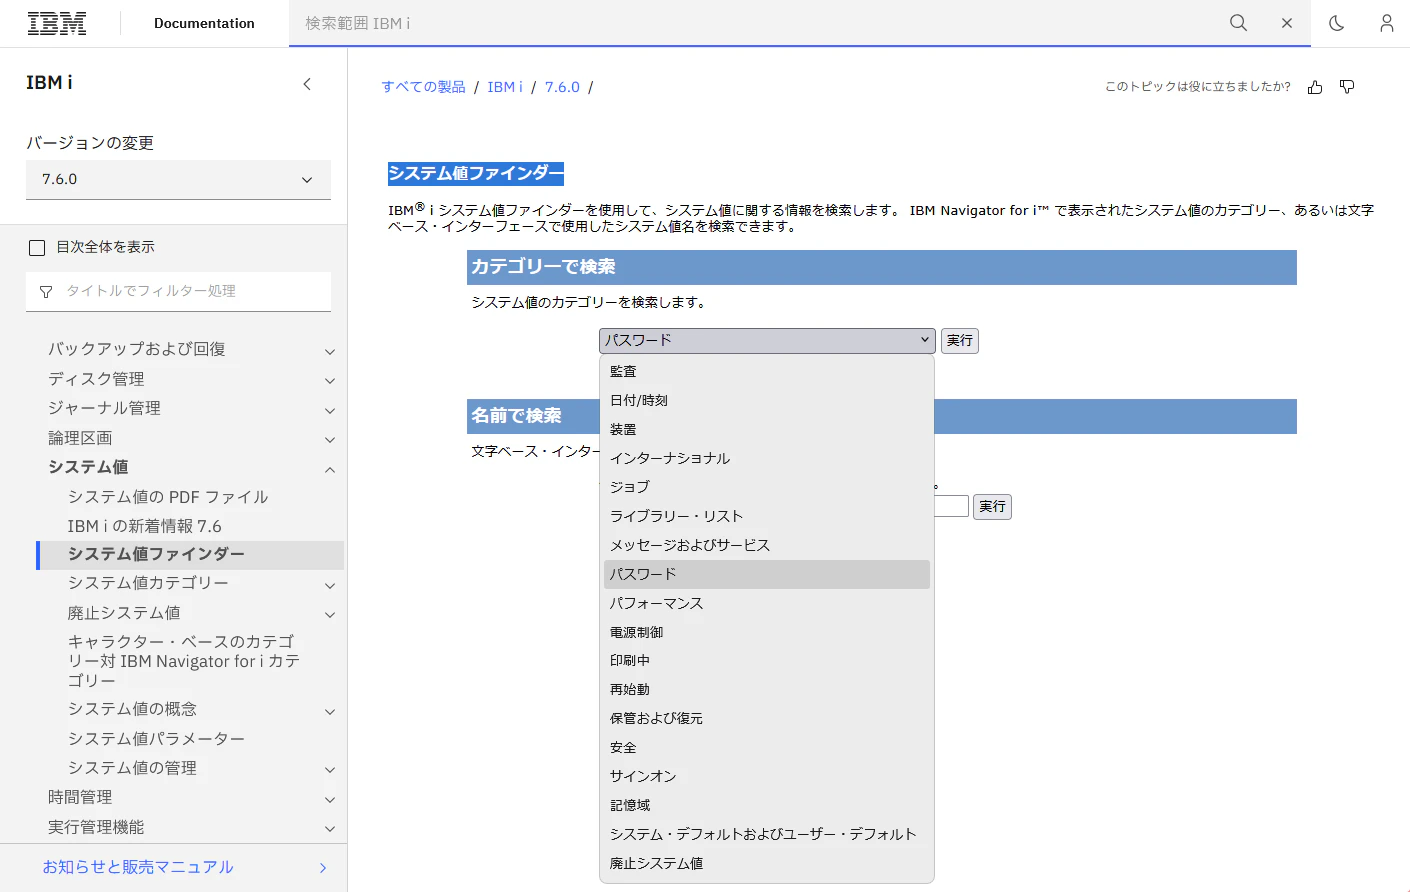
Task: Select 装置 option
Action: click(767, 429)
